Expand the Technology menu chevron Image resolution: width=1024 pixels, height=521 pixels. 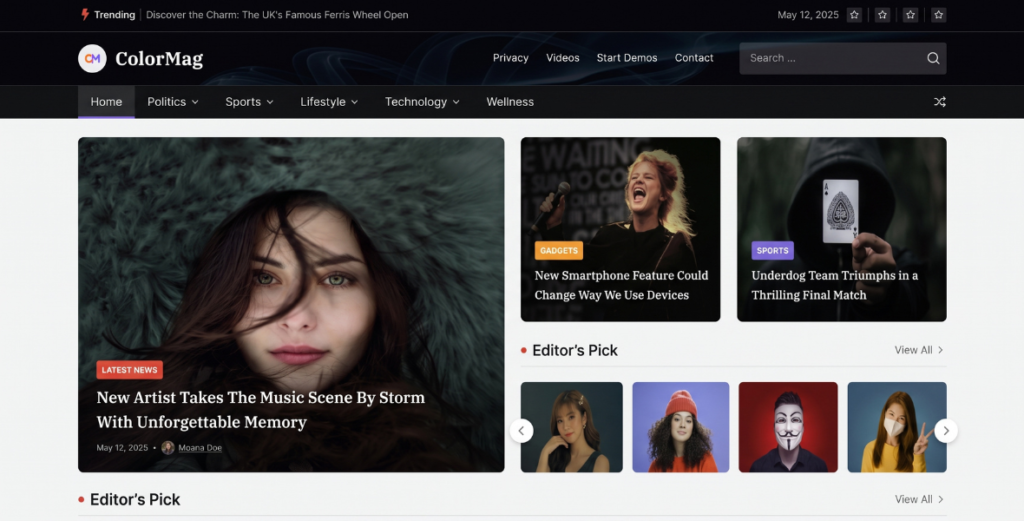click(x=456, y=103)
